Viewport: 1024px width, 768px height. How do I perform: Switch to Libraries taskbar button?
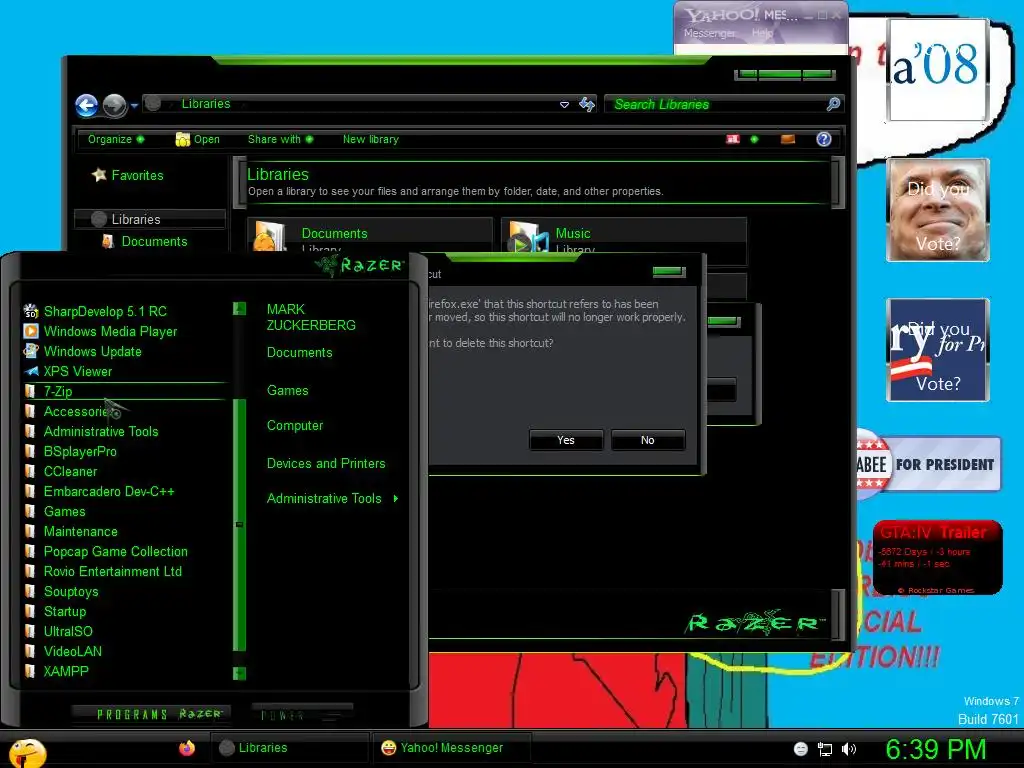(x=289, y=748)
